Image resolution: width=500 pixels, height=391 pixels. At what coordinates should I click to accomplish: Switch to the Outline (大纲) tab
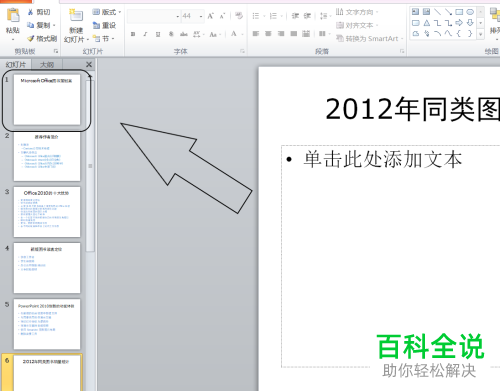pyautogui.click(x=47, y=65)
